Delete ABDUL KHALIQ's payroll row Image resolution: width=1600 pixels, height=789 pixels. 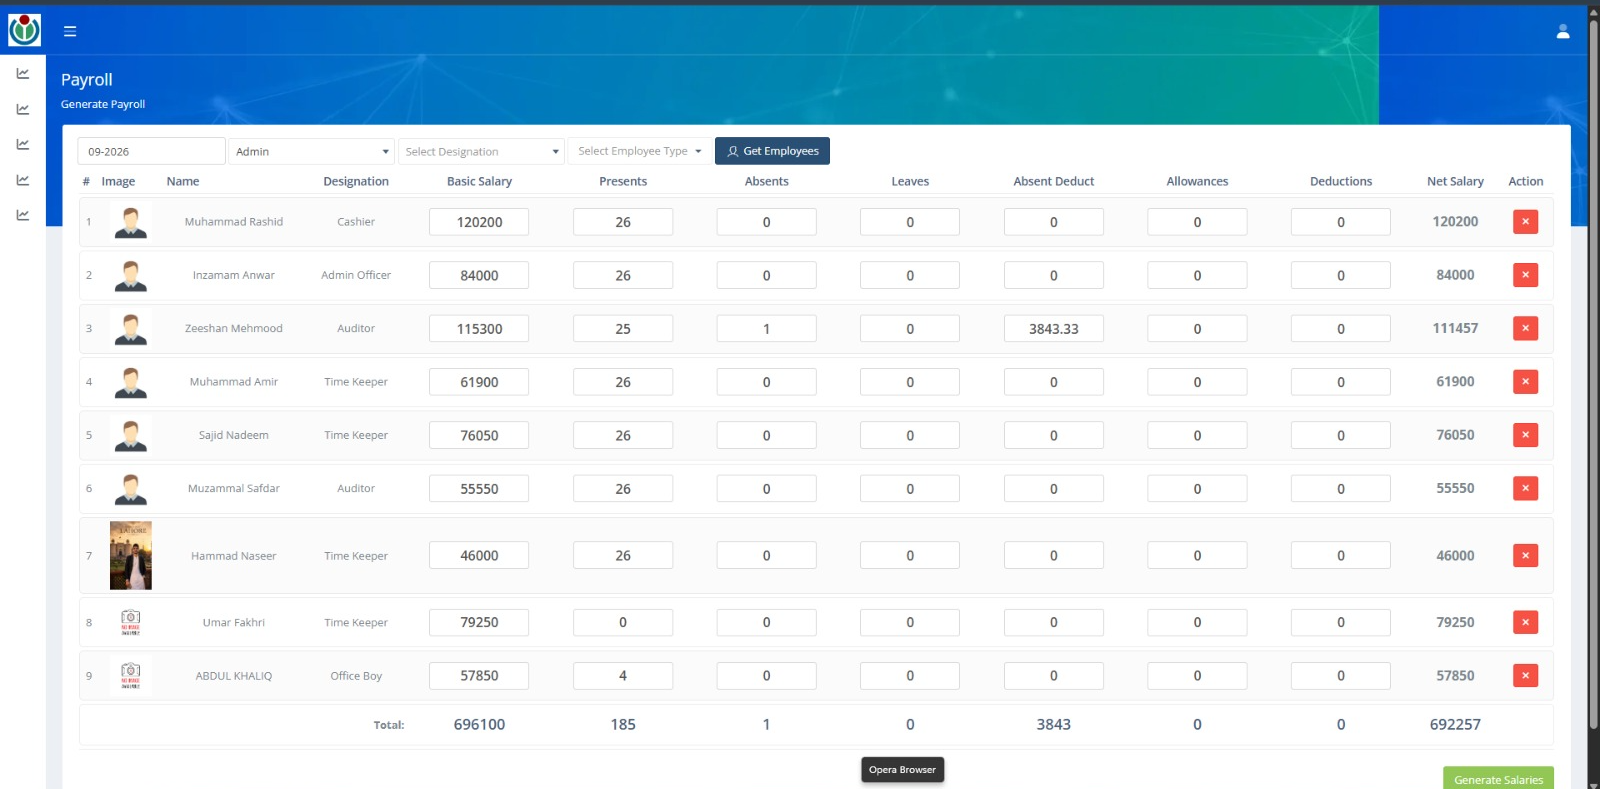1525,676
